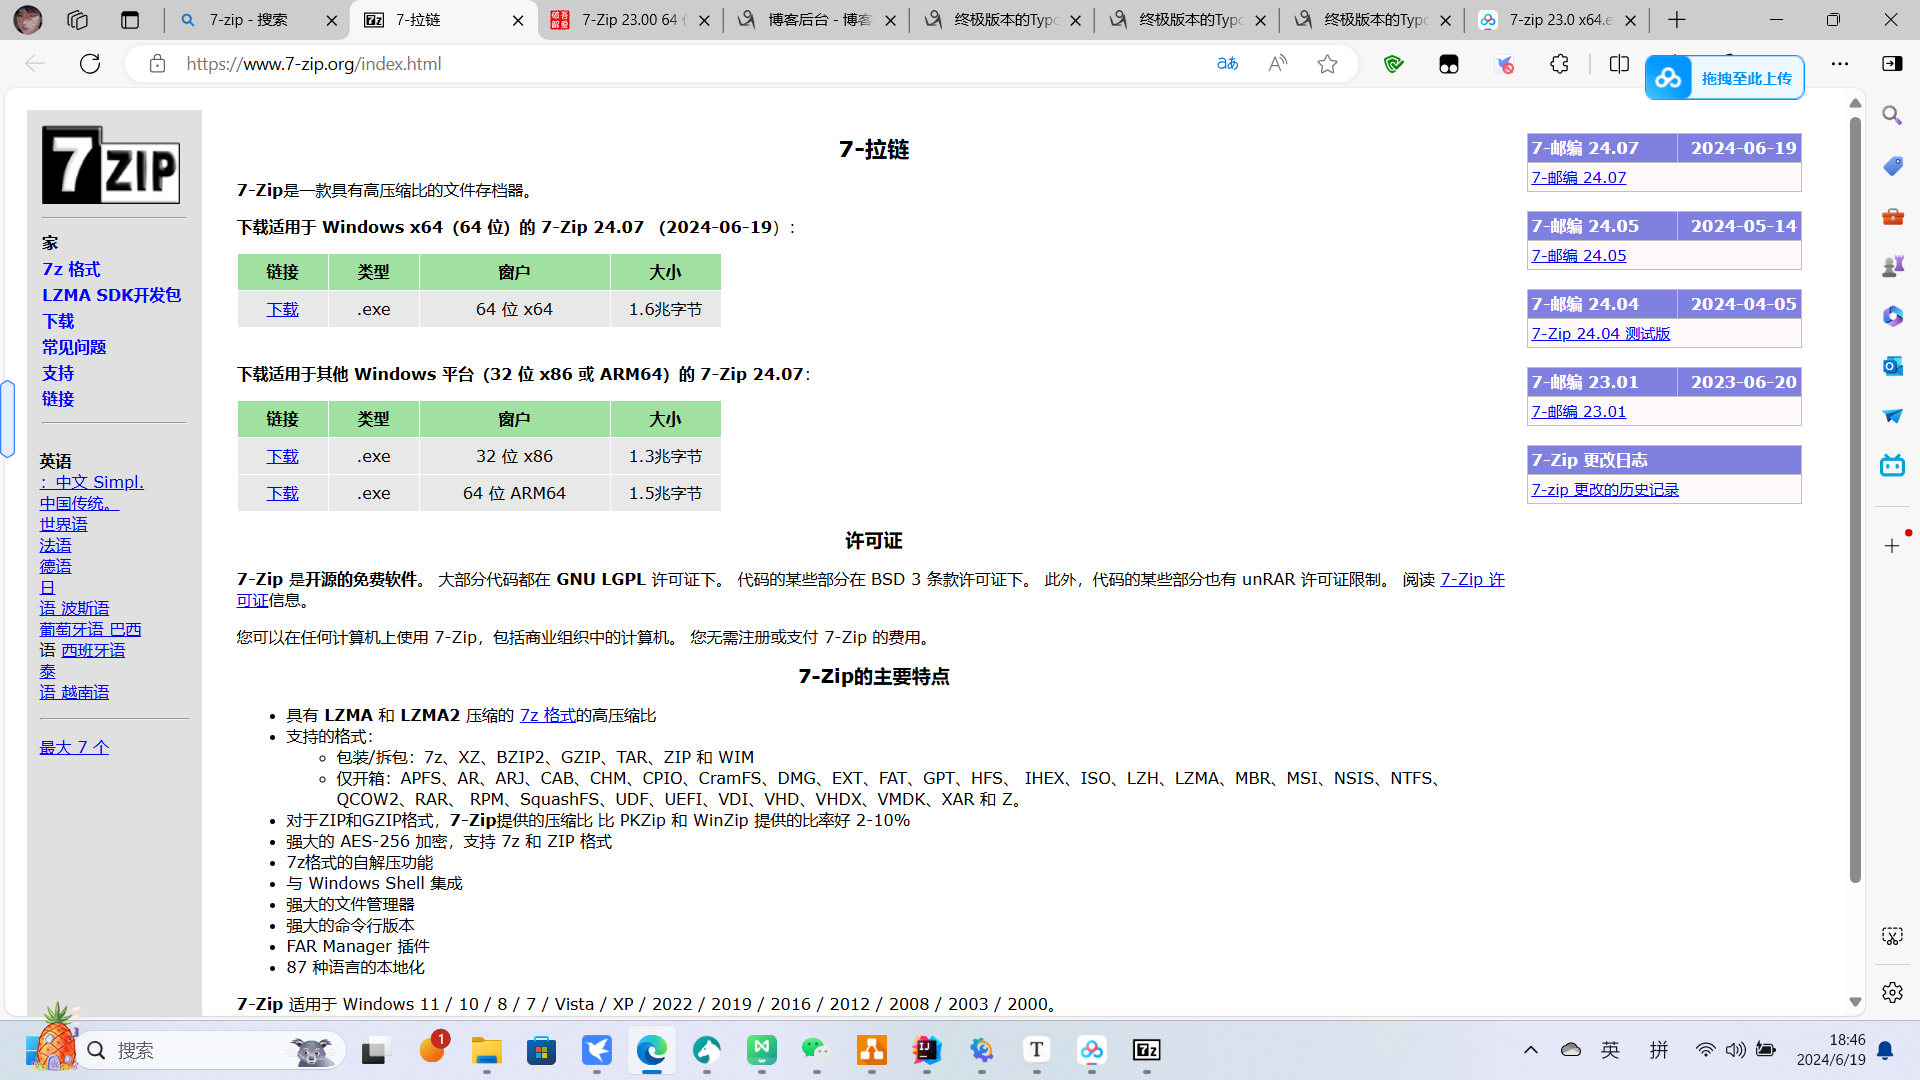
Task: Switch to the 7-Zip 23.00 64 tab
Action: point(629,20)
